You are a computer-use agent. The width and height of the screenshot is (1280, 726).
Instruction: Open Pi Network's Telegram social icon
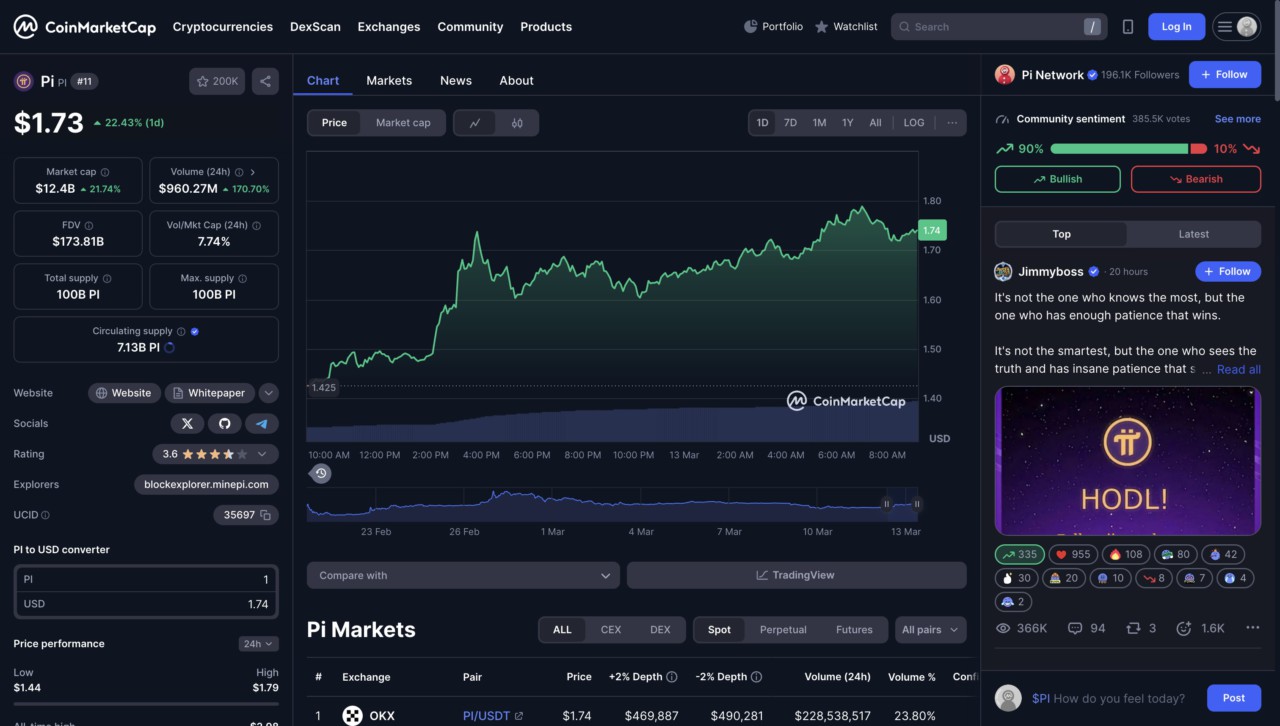(x=262, y=423)
